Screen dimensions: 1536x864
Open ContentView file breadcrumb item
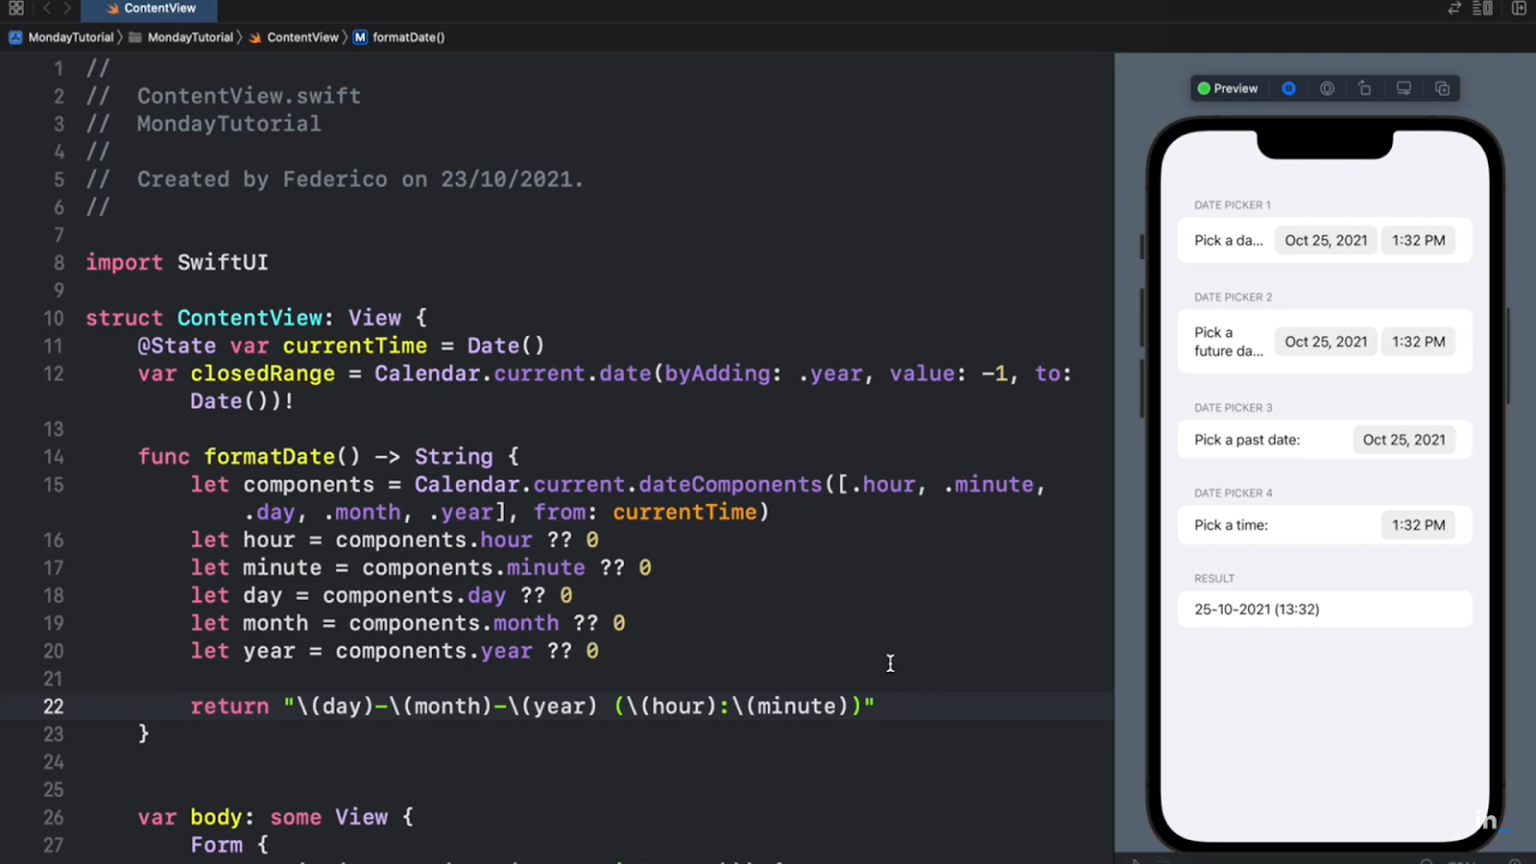point(302,37)
